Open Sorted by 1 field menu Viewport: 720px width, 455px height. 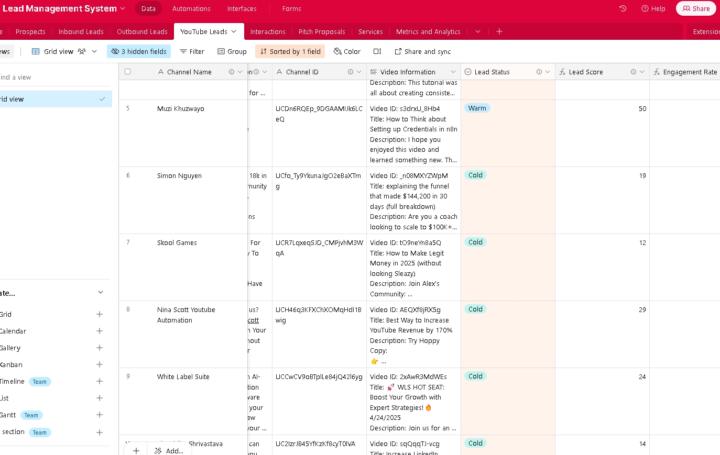pyautogui.click(x=290, y=51)
